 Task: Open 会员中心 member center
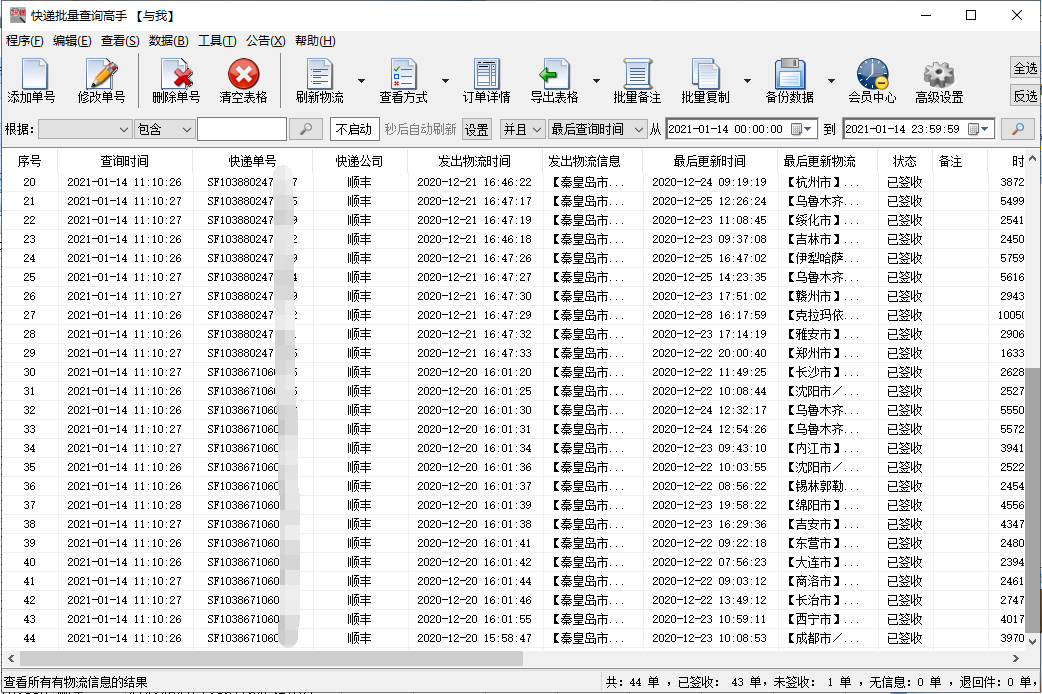869,80
